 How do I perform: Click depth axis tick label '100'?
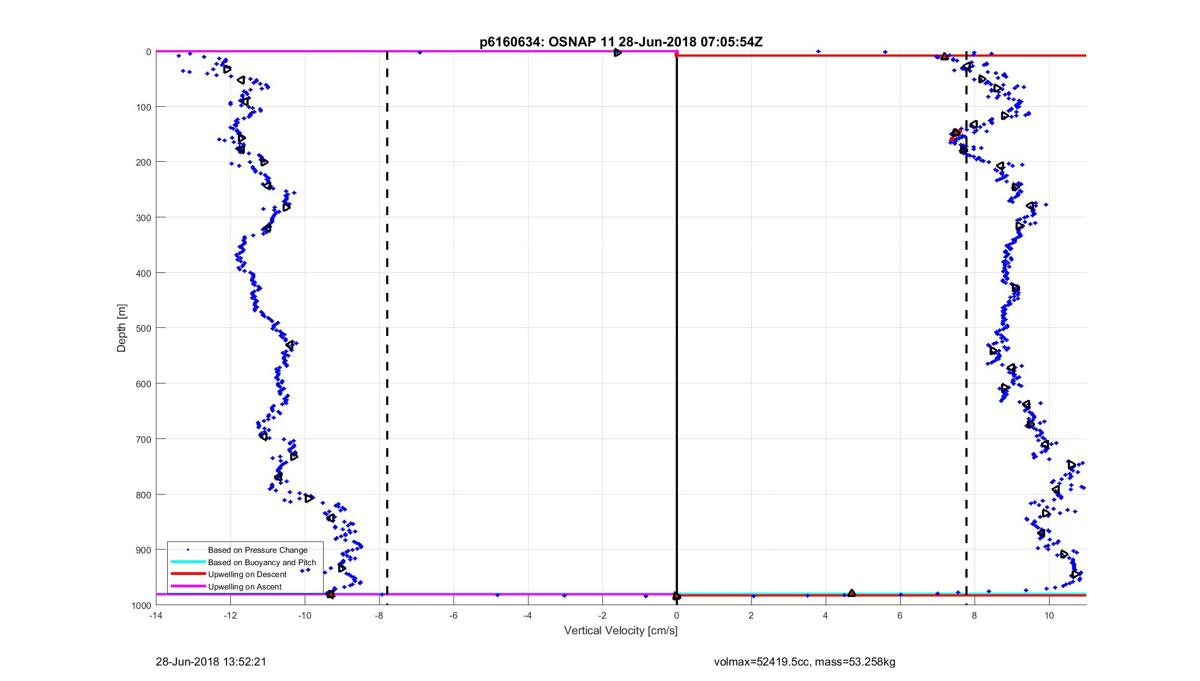pos(143,107)
